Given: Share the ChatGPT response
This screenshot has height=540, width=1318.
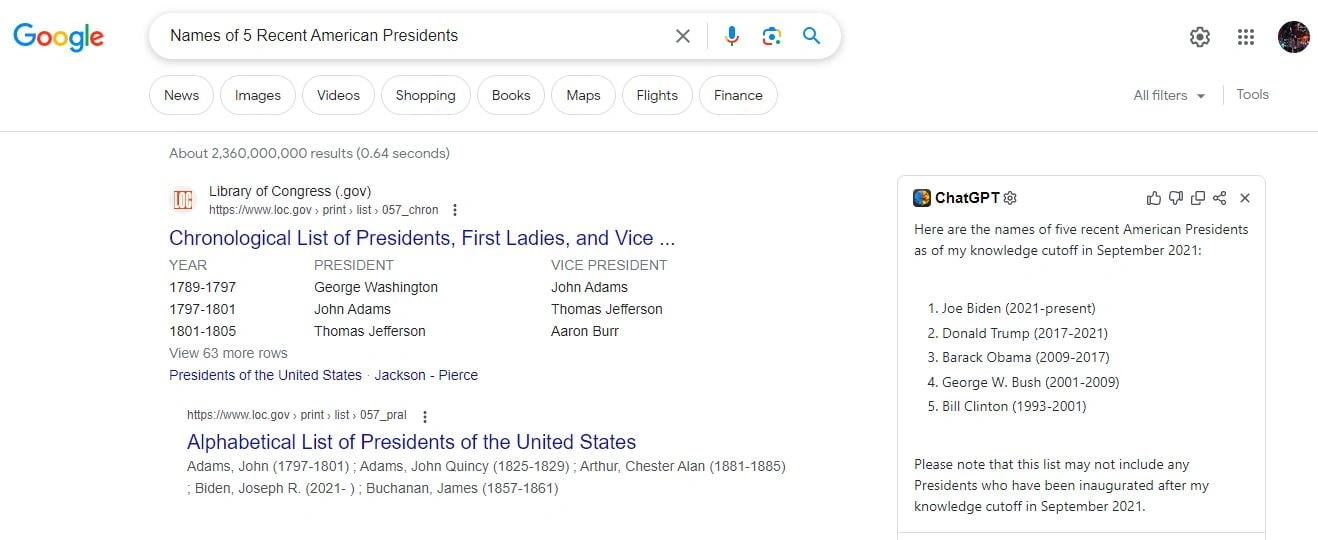Looking at the screenshot, I should pyautogui.click(x=1219, y=198).
